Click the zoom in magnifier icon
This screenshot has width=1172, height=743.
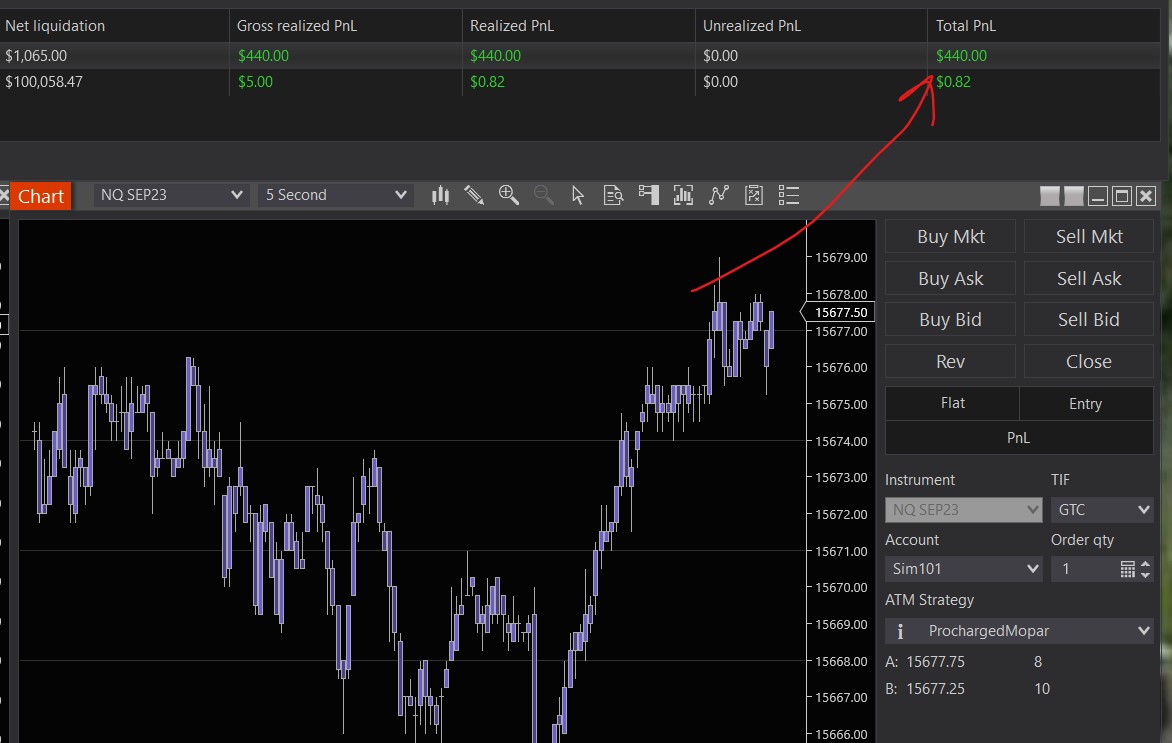click(x=509, y=195)
